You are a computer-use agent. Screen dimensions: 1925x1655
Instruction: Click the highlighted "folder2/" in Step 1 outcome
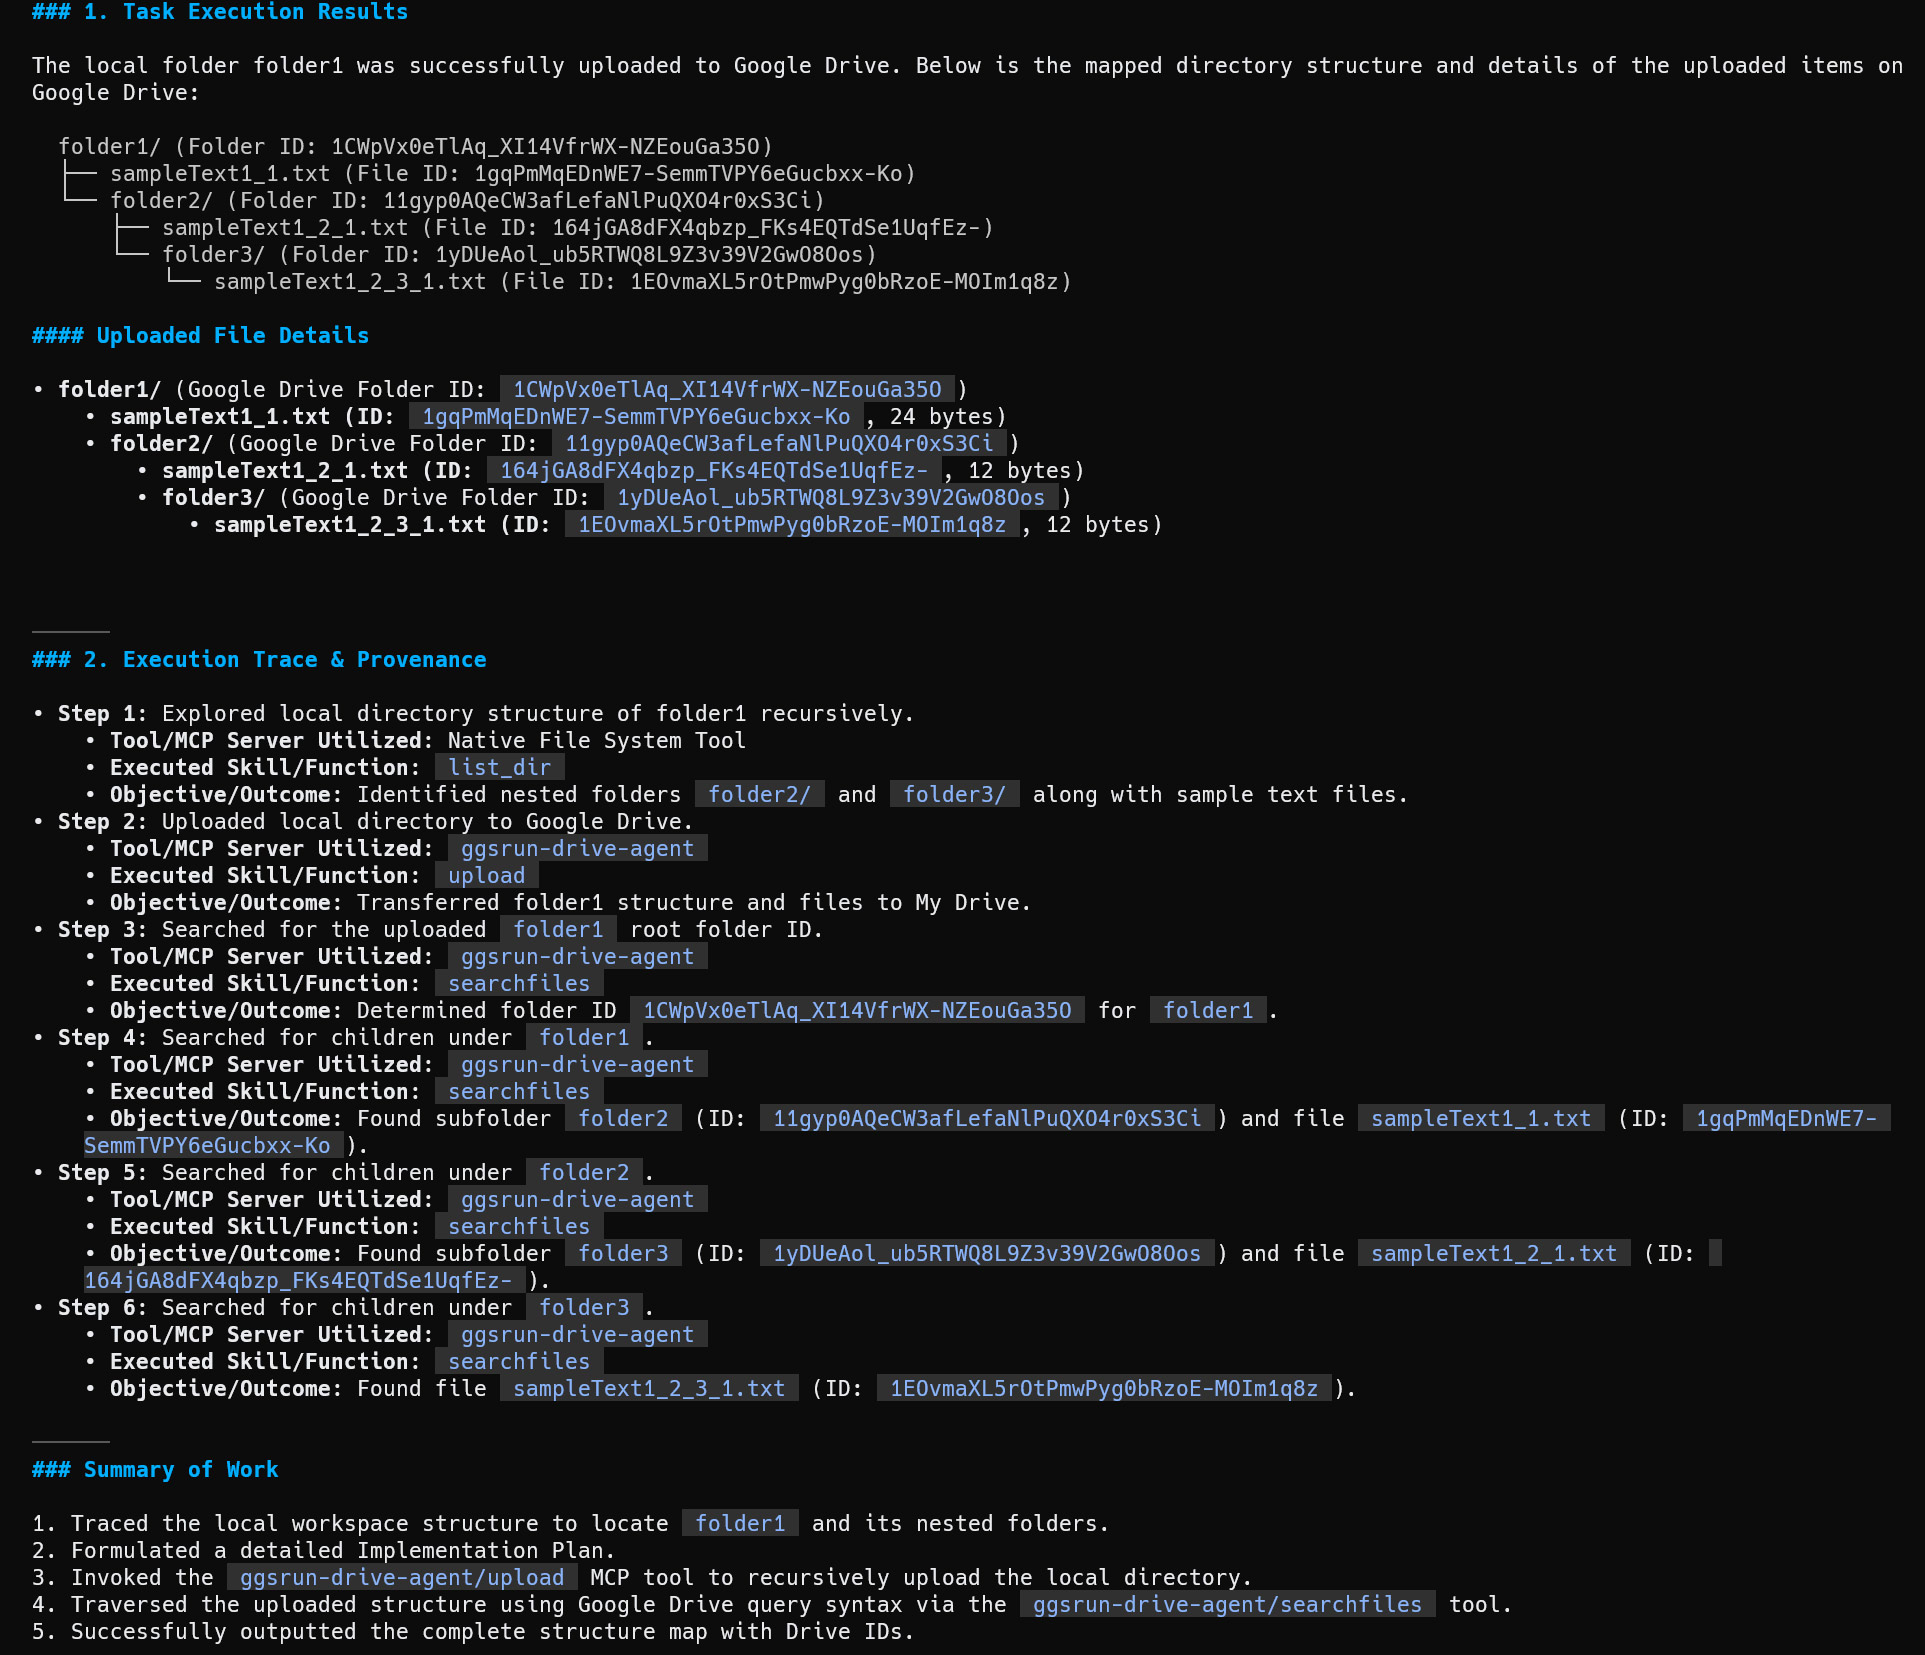(x=760, y=795)
